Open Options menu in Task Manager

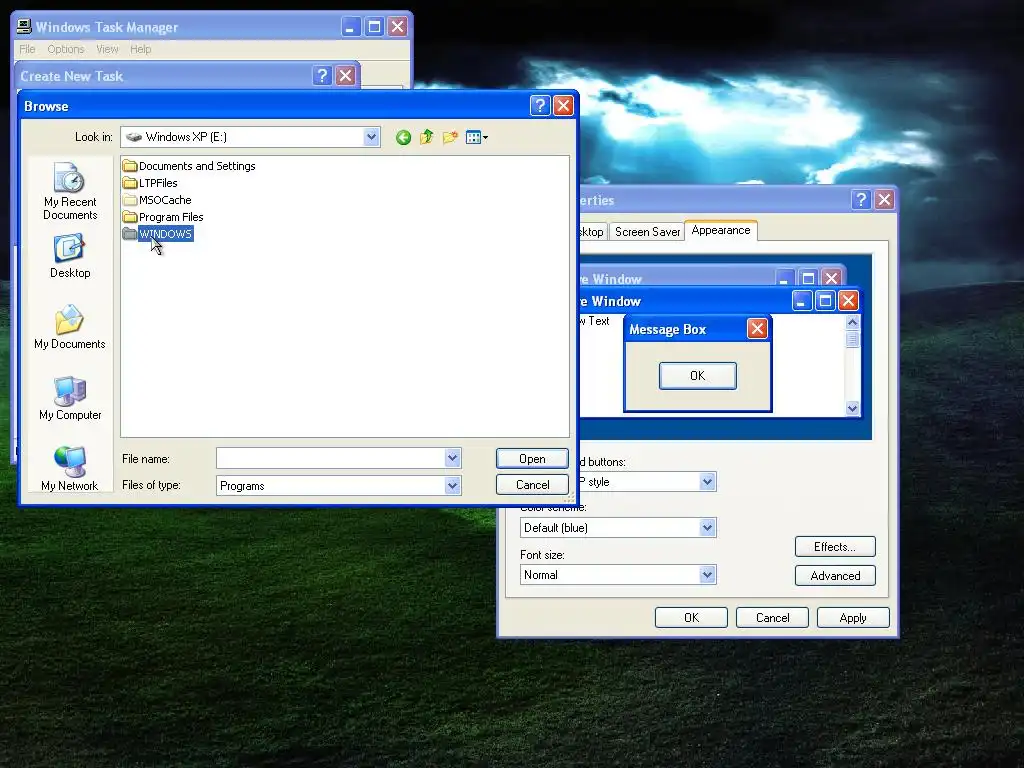click(65, 49)
